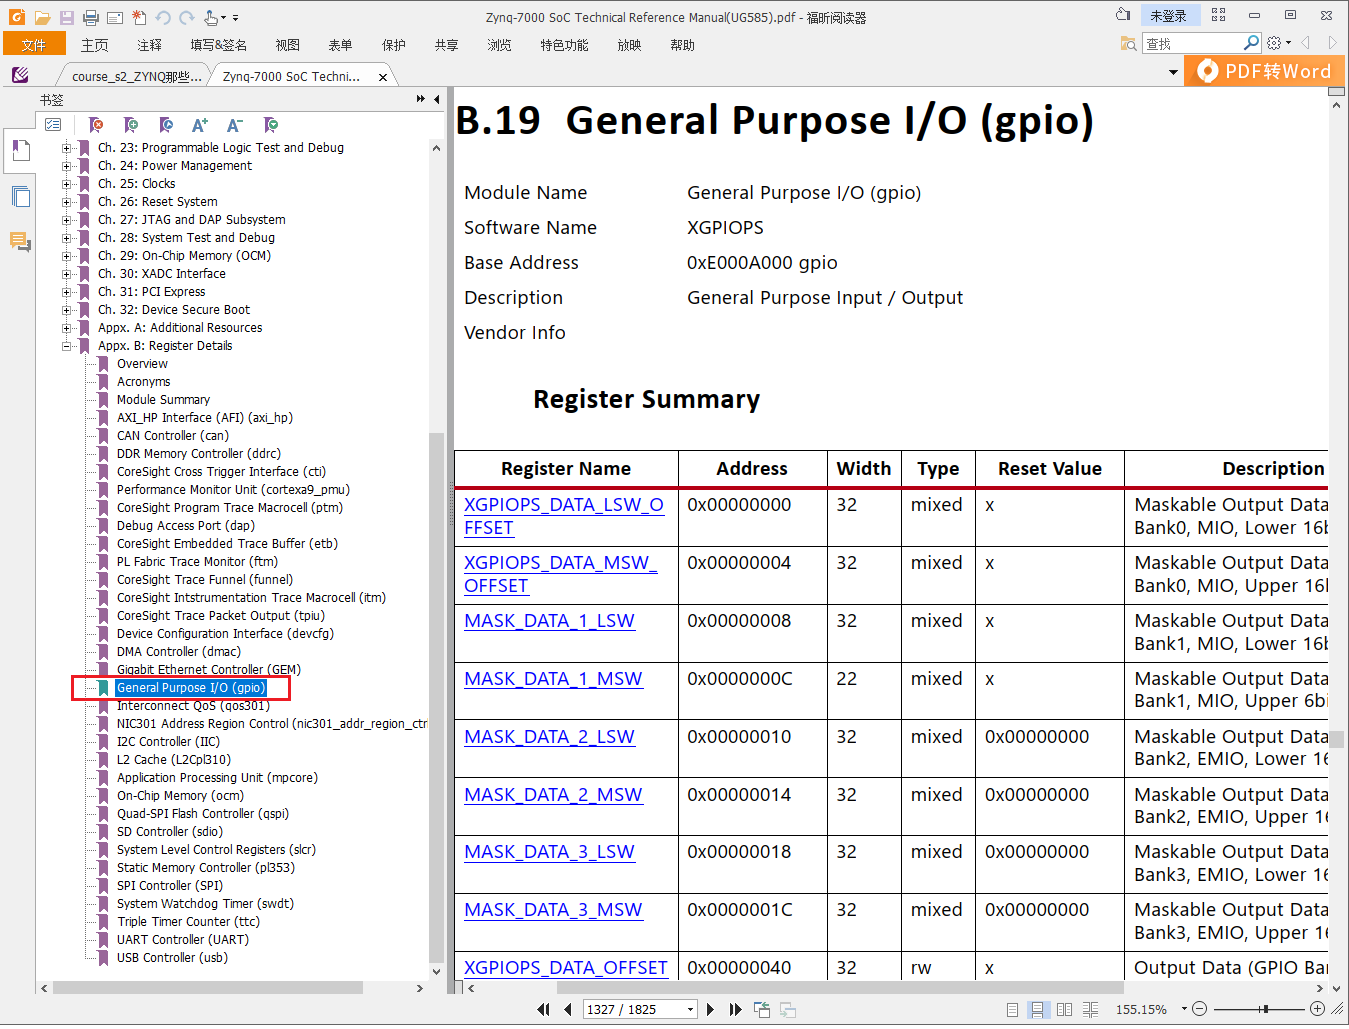The image size is (1349, 1029).
Task: Collapse Appx. B: Register Details node
Action: (67, 346)
